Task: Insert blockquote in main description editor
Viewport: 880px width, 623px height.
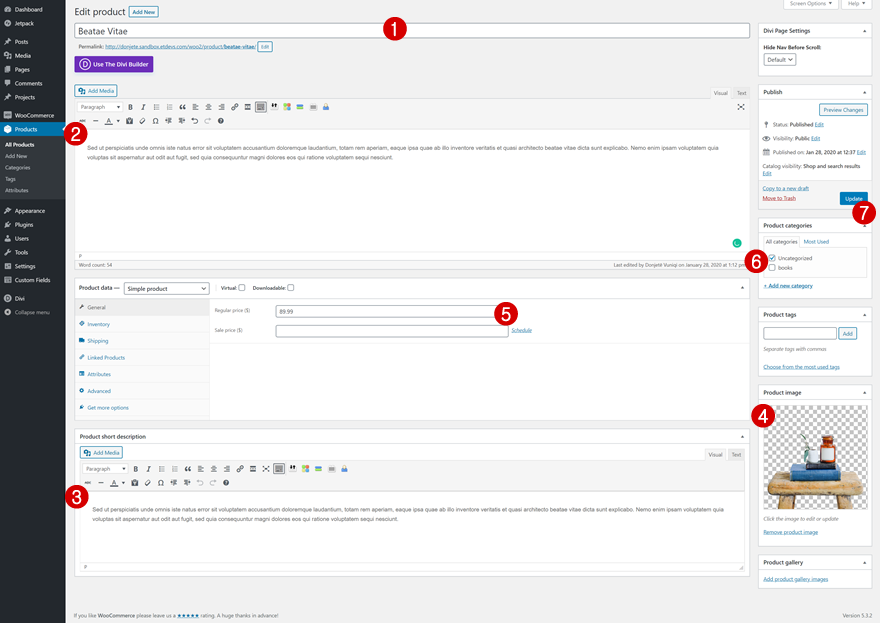Action: 182,107
